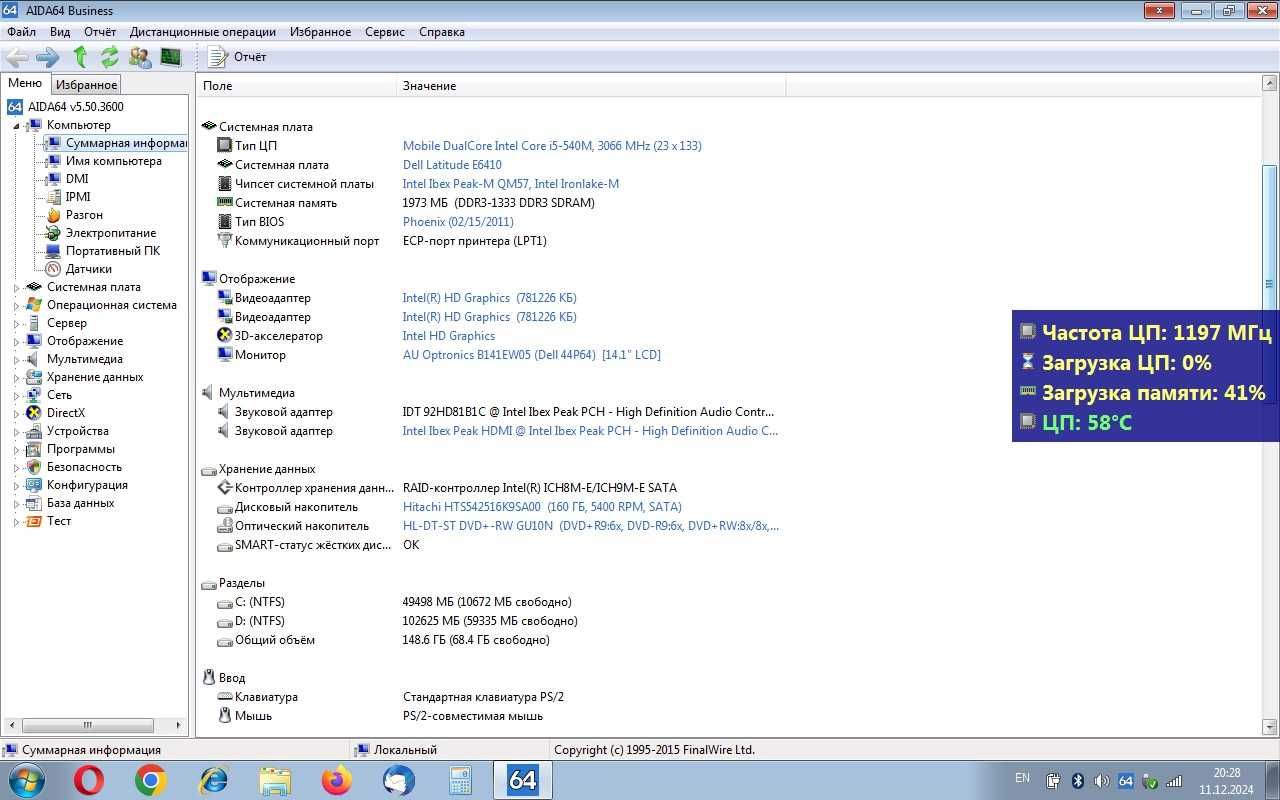Select Имя компьютера in the tree
This screenshot has width=1280, height=800.
tap(113, 161)
